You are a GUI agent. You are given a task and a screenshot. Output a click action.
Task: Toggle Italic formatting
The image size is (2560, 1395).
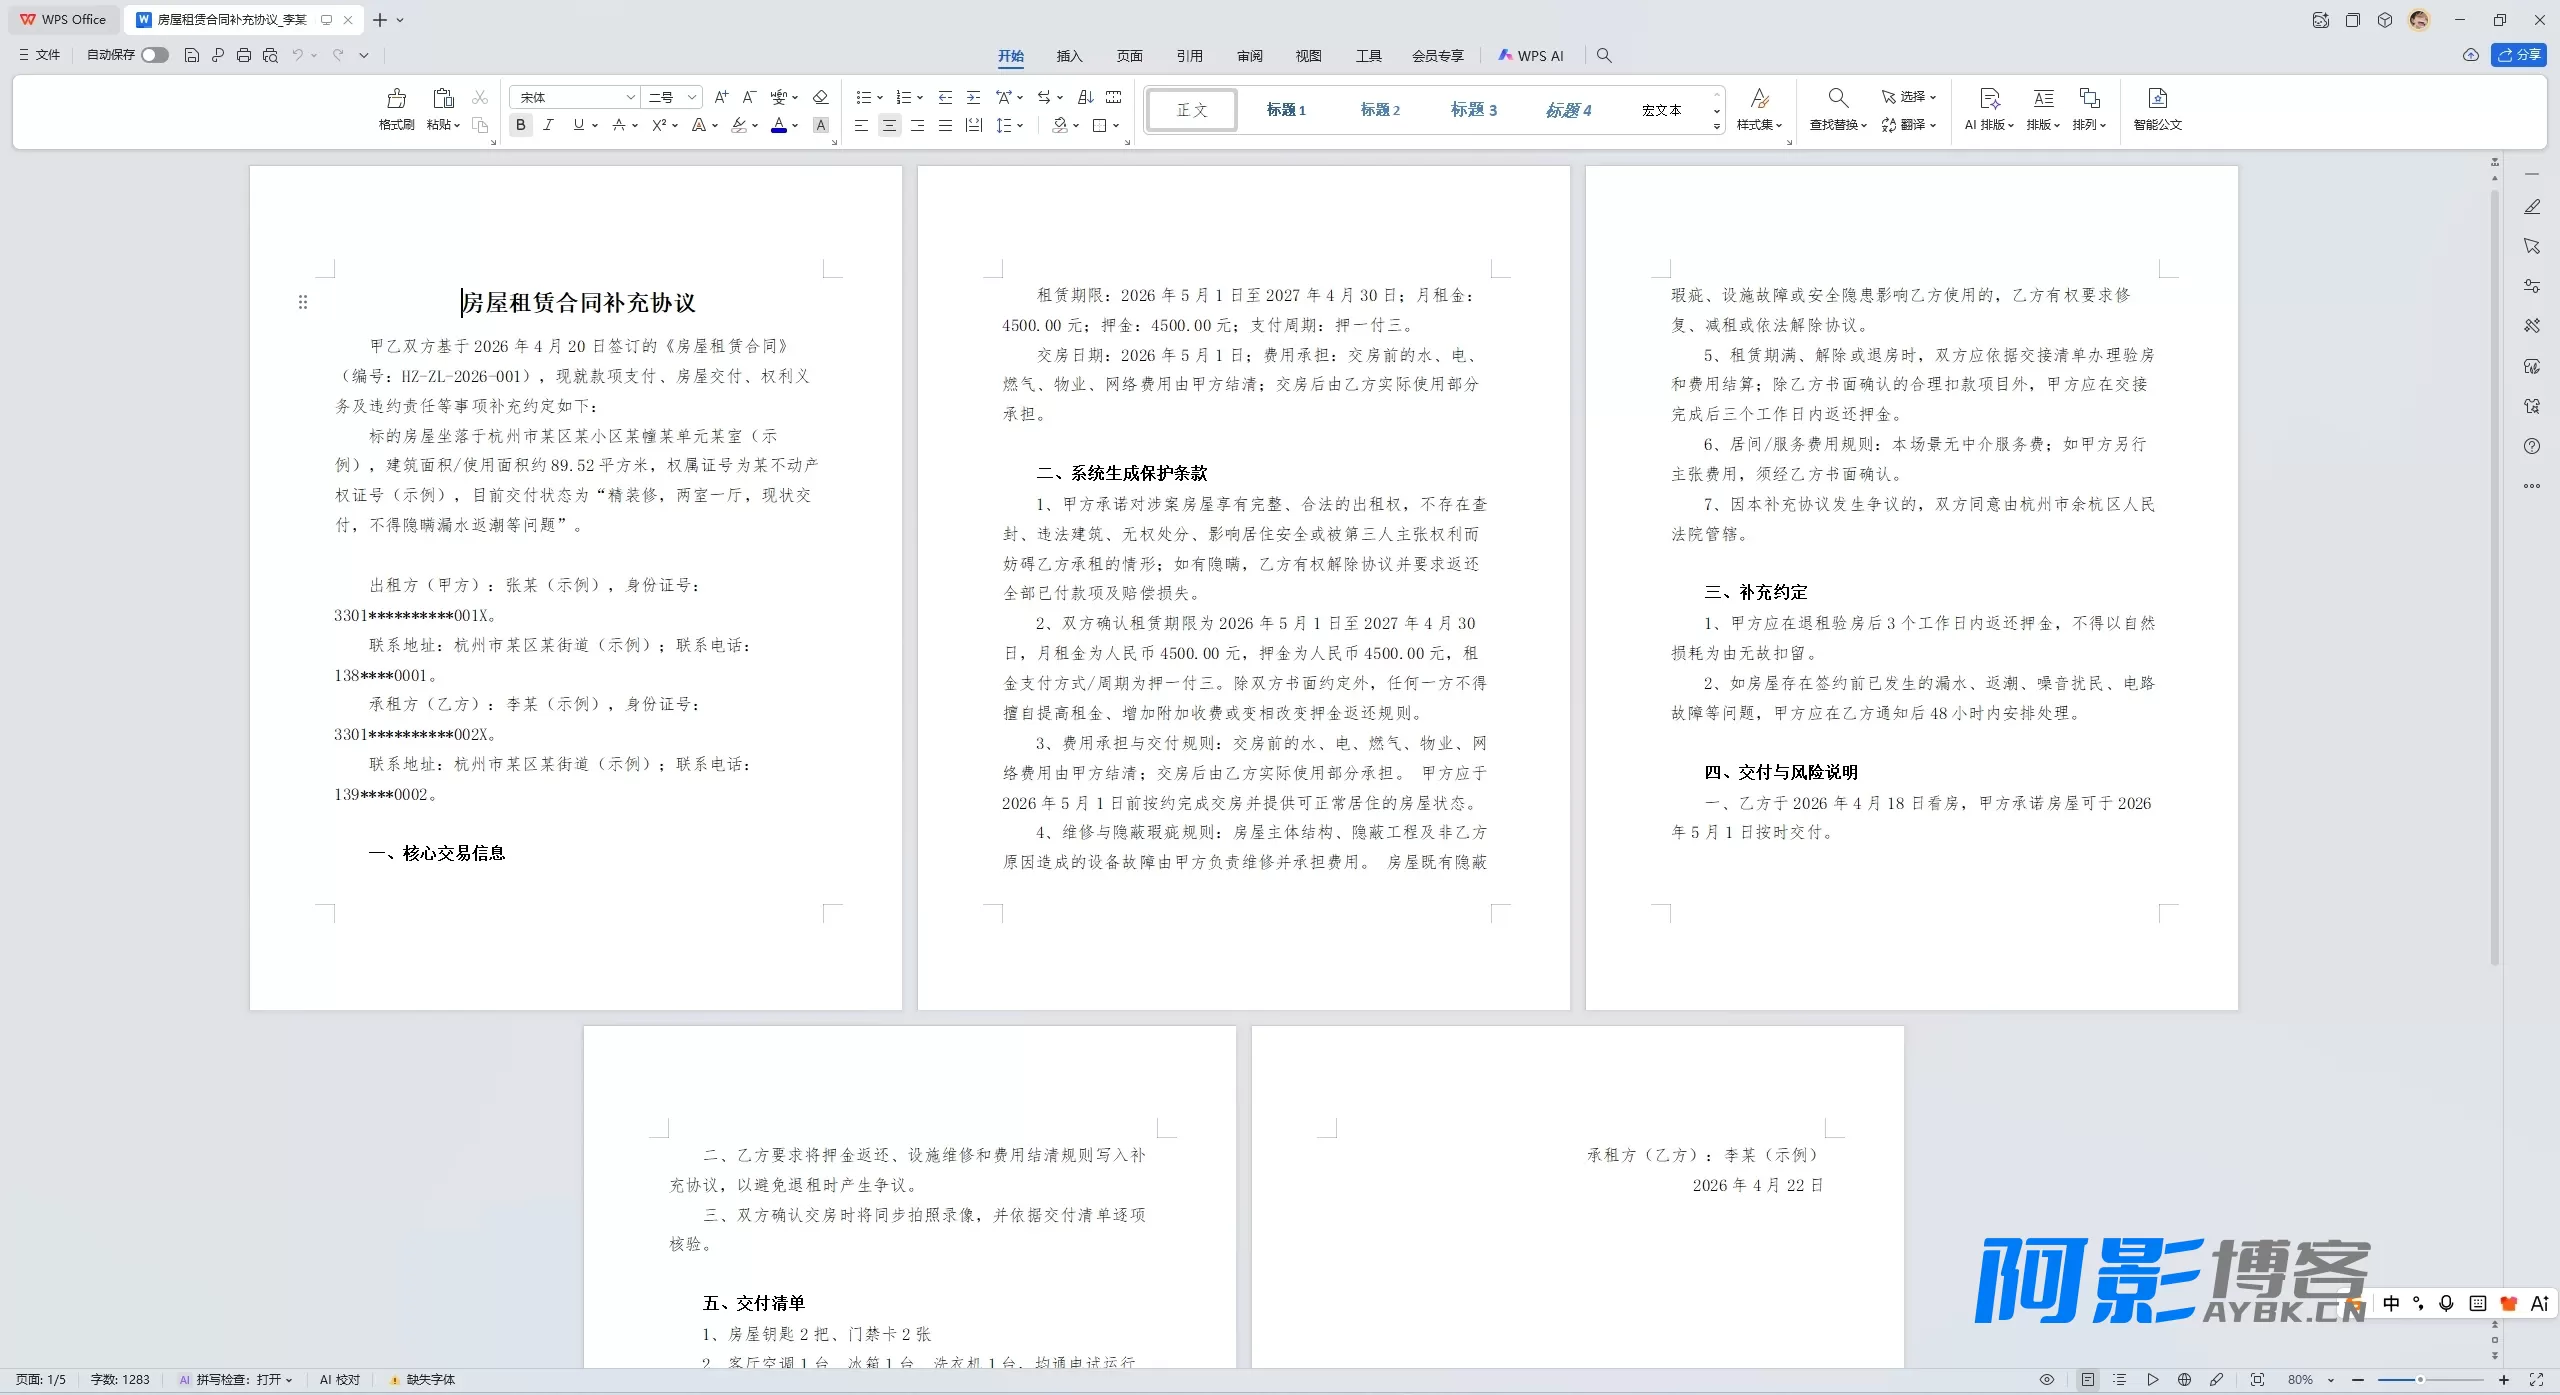(548, 125)
